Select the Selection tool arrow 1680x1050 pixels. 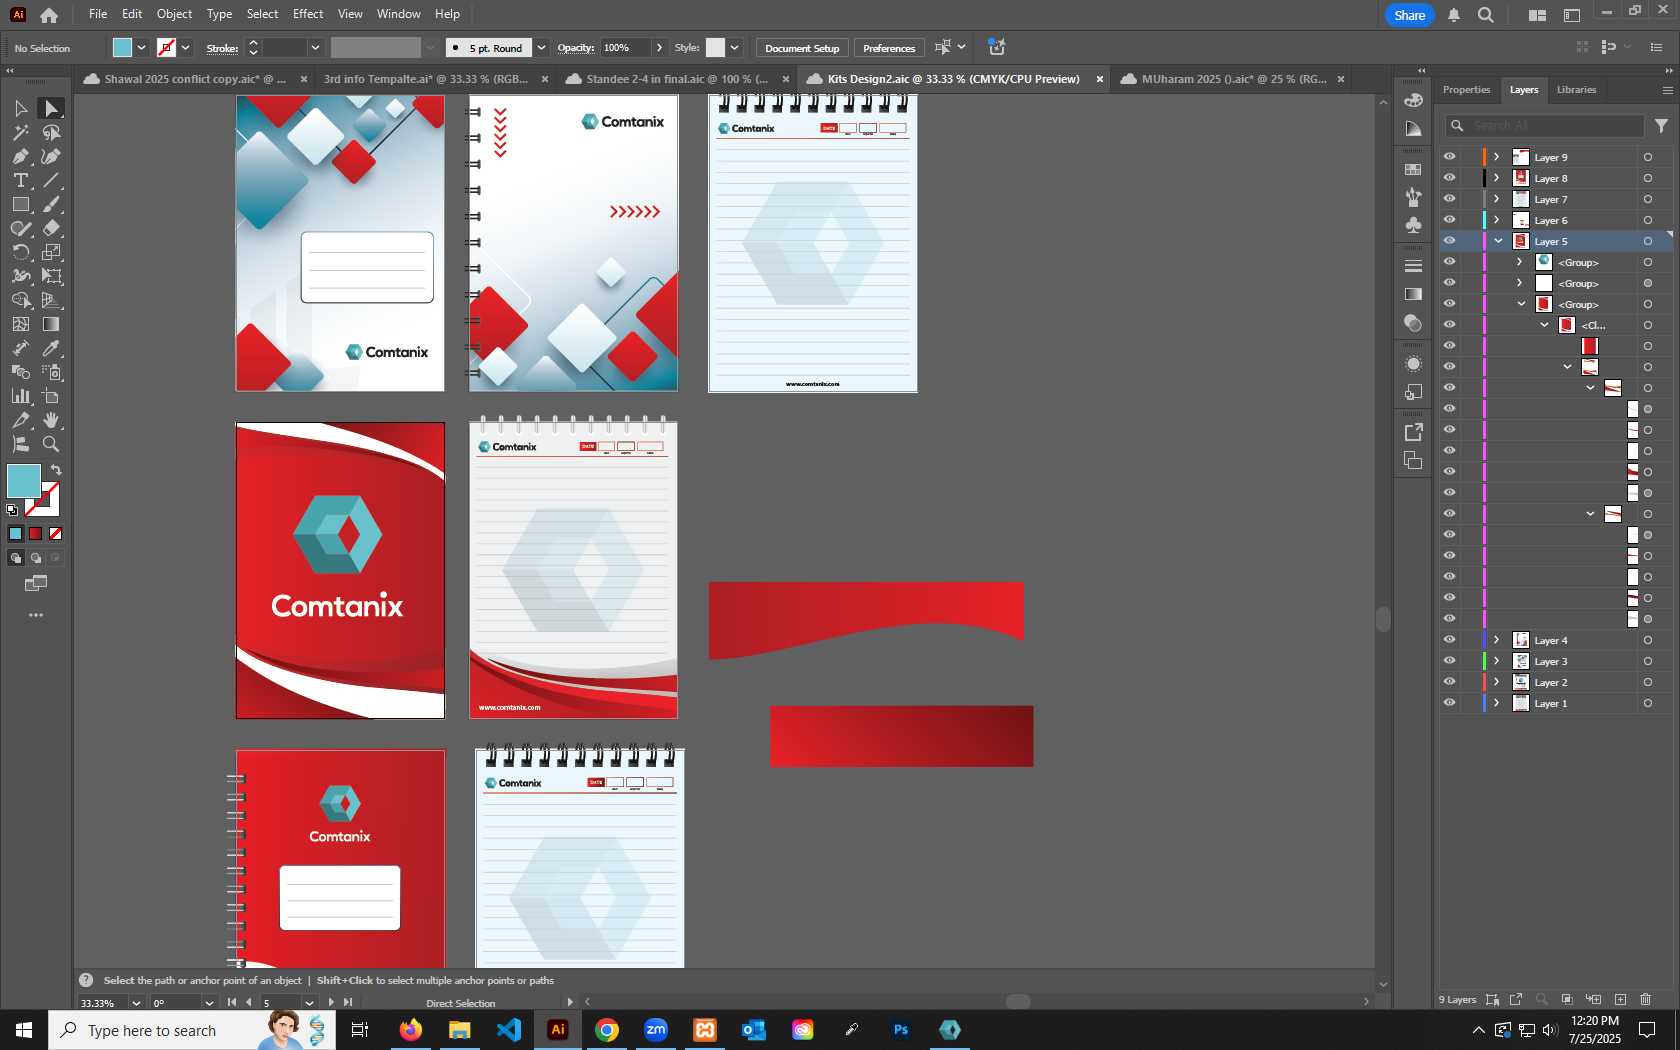(20, 108)
